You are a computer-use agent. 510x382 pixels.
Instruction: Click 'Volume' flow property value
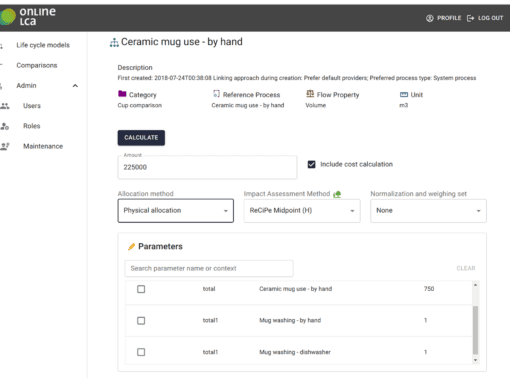point(315,105)
